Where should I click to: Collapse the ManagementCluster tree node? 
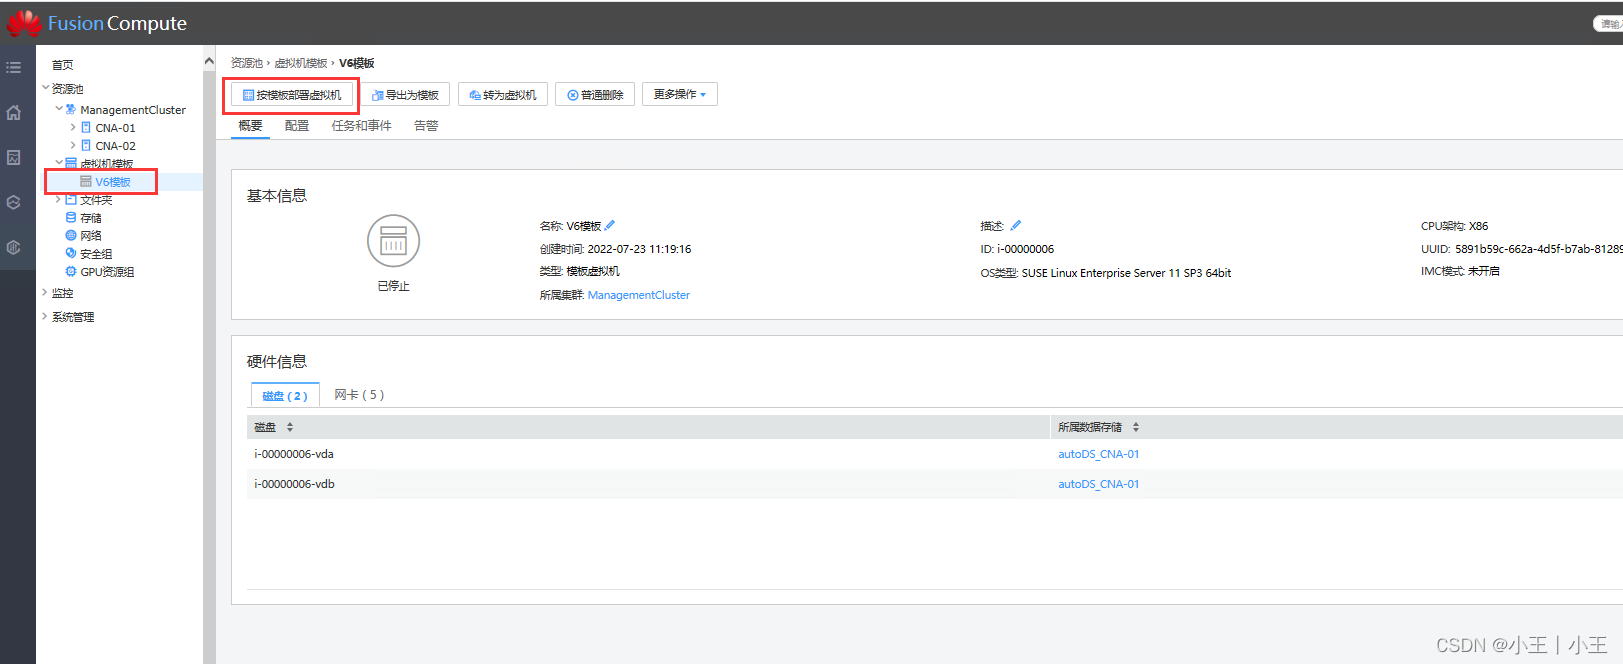click(59, 109)
